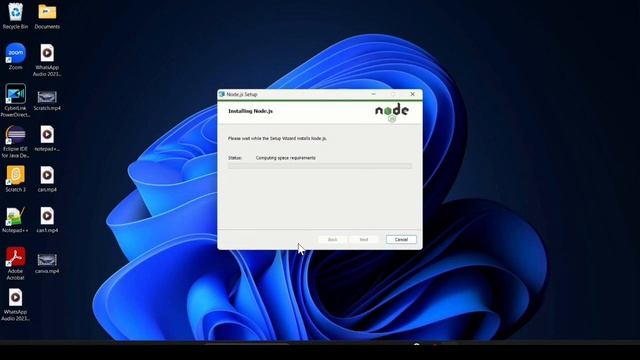Select the notepad+ media file icon

pyautogui.click(x=47, y=138)
